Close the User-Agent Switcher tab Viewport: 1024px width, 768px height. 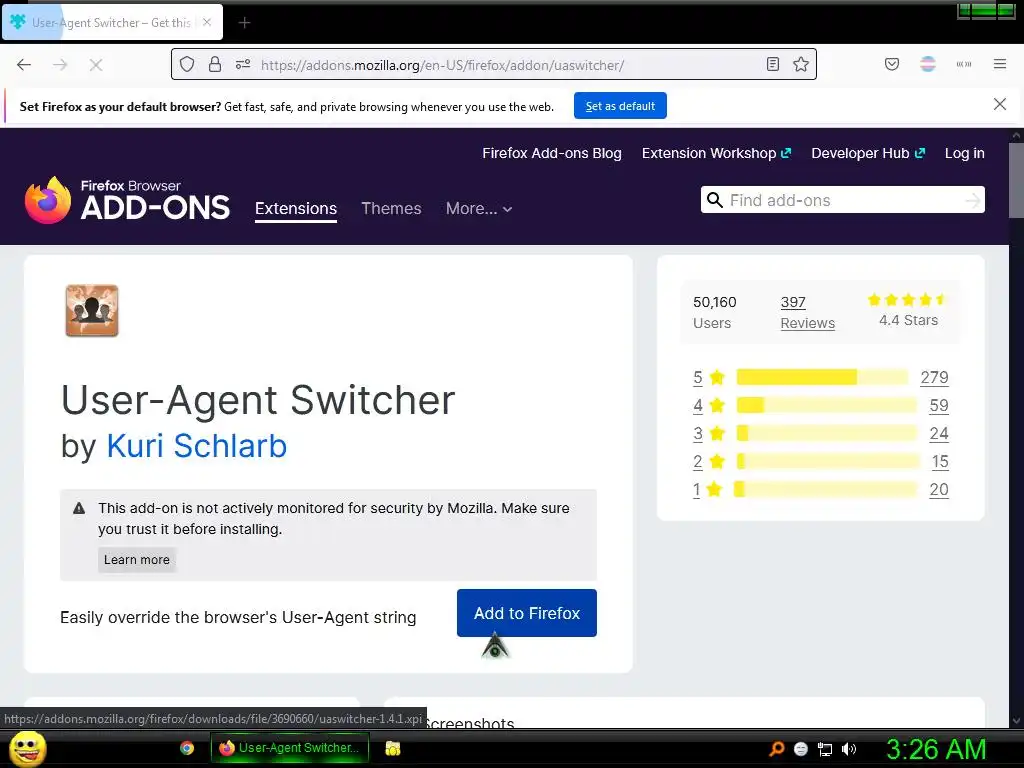click(x=207, y=22)
